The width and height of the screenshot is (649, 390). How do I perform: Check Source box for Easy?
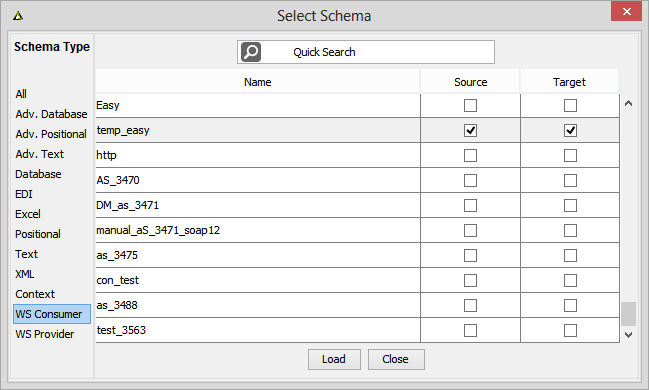[x=470, y=106]
